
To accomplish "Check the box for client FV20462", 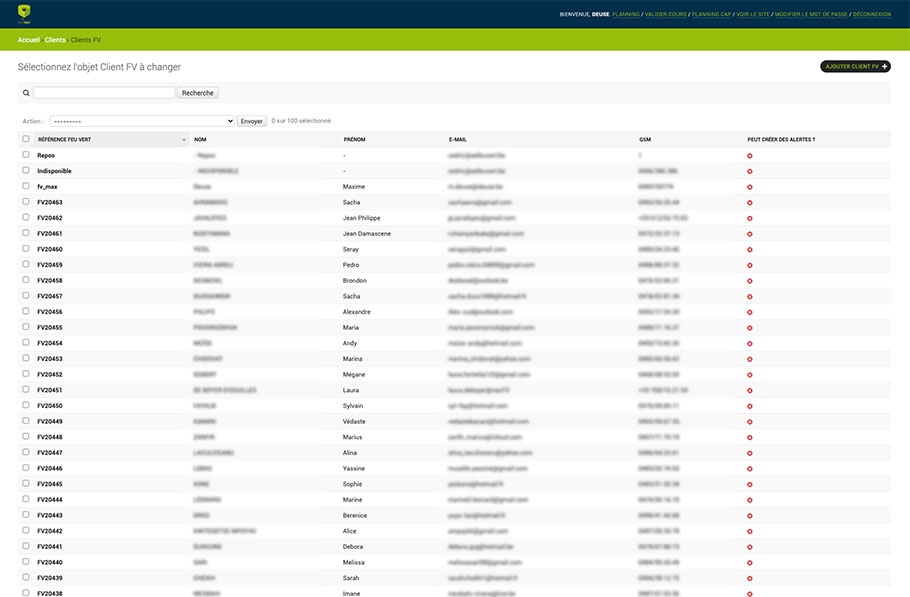I will (x=26, y=217).
